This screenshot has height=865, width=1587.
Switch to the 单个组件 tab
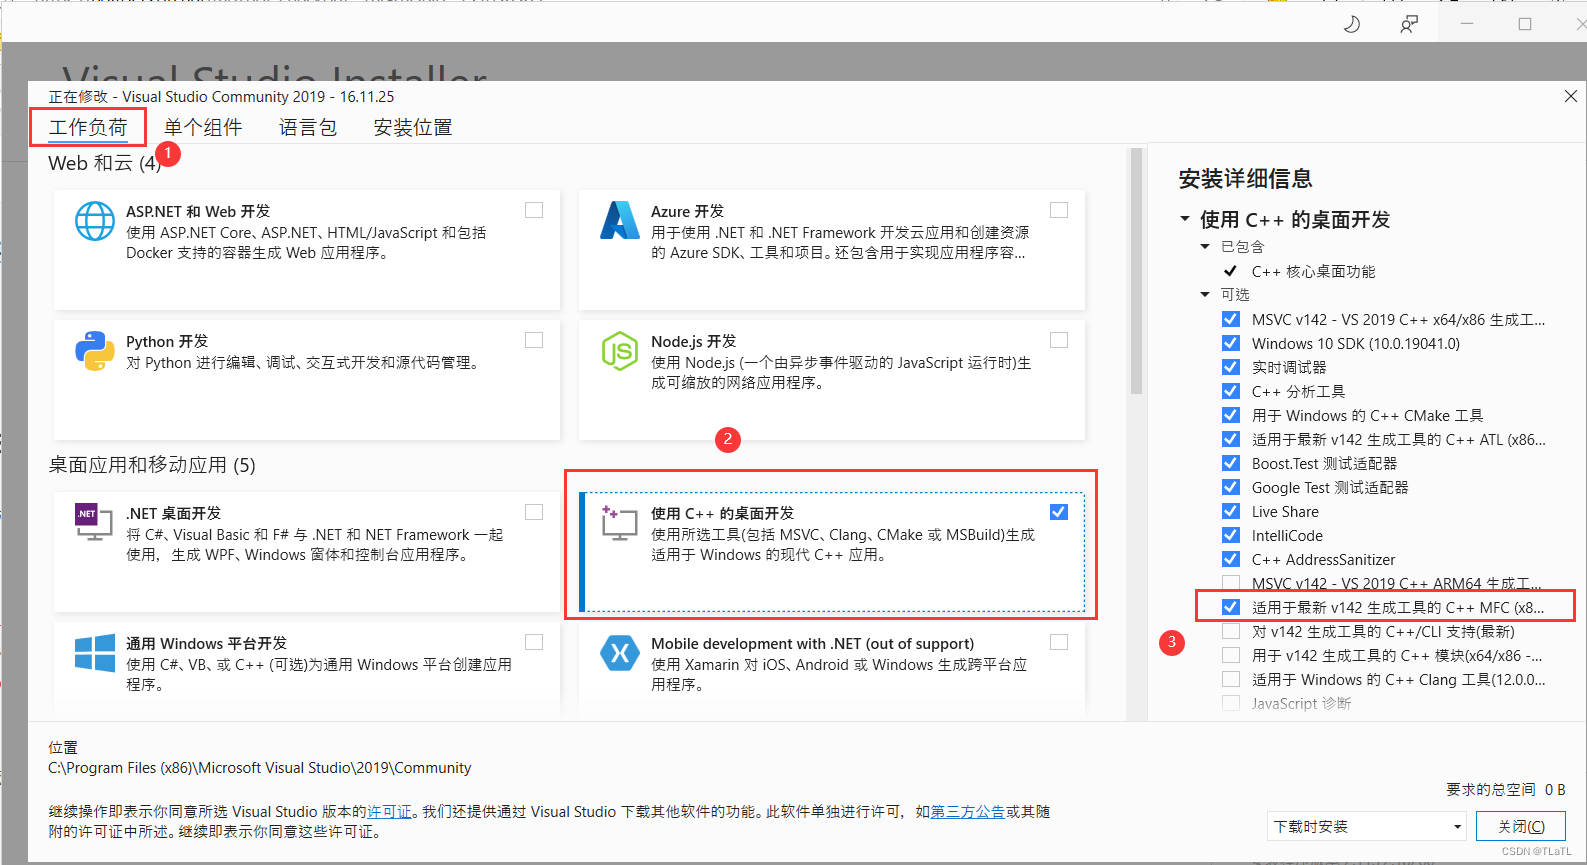point(203,127)
